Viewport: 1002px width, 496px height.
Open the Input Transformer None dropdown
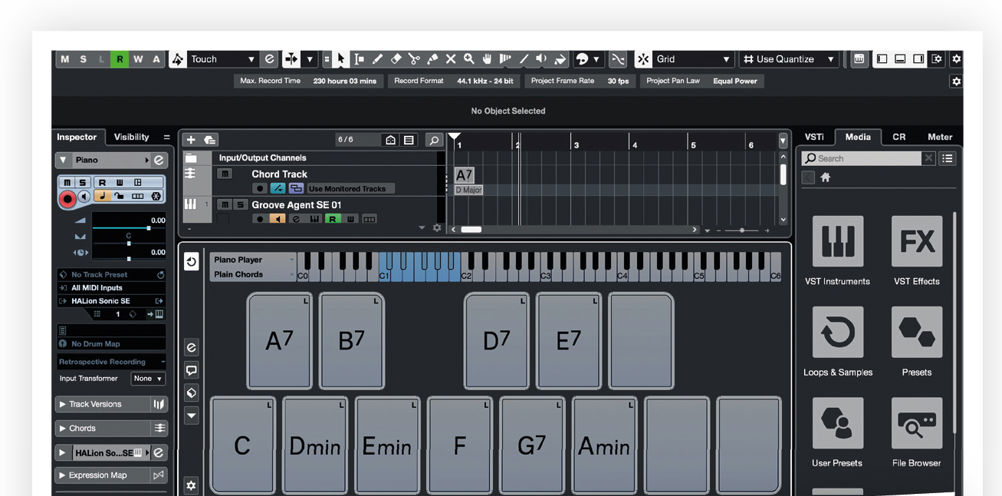tap(148, 378)
